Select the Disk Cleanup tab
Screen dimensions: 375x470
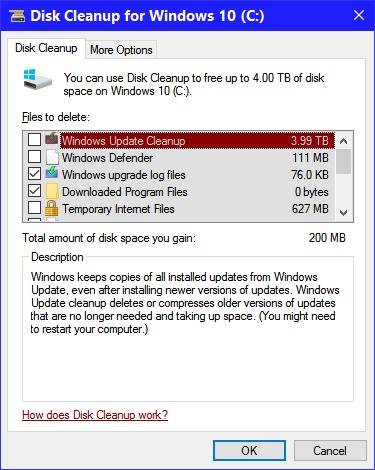(x=46, y=48)
